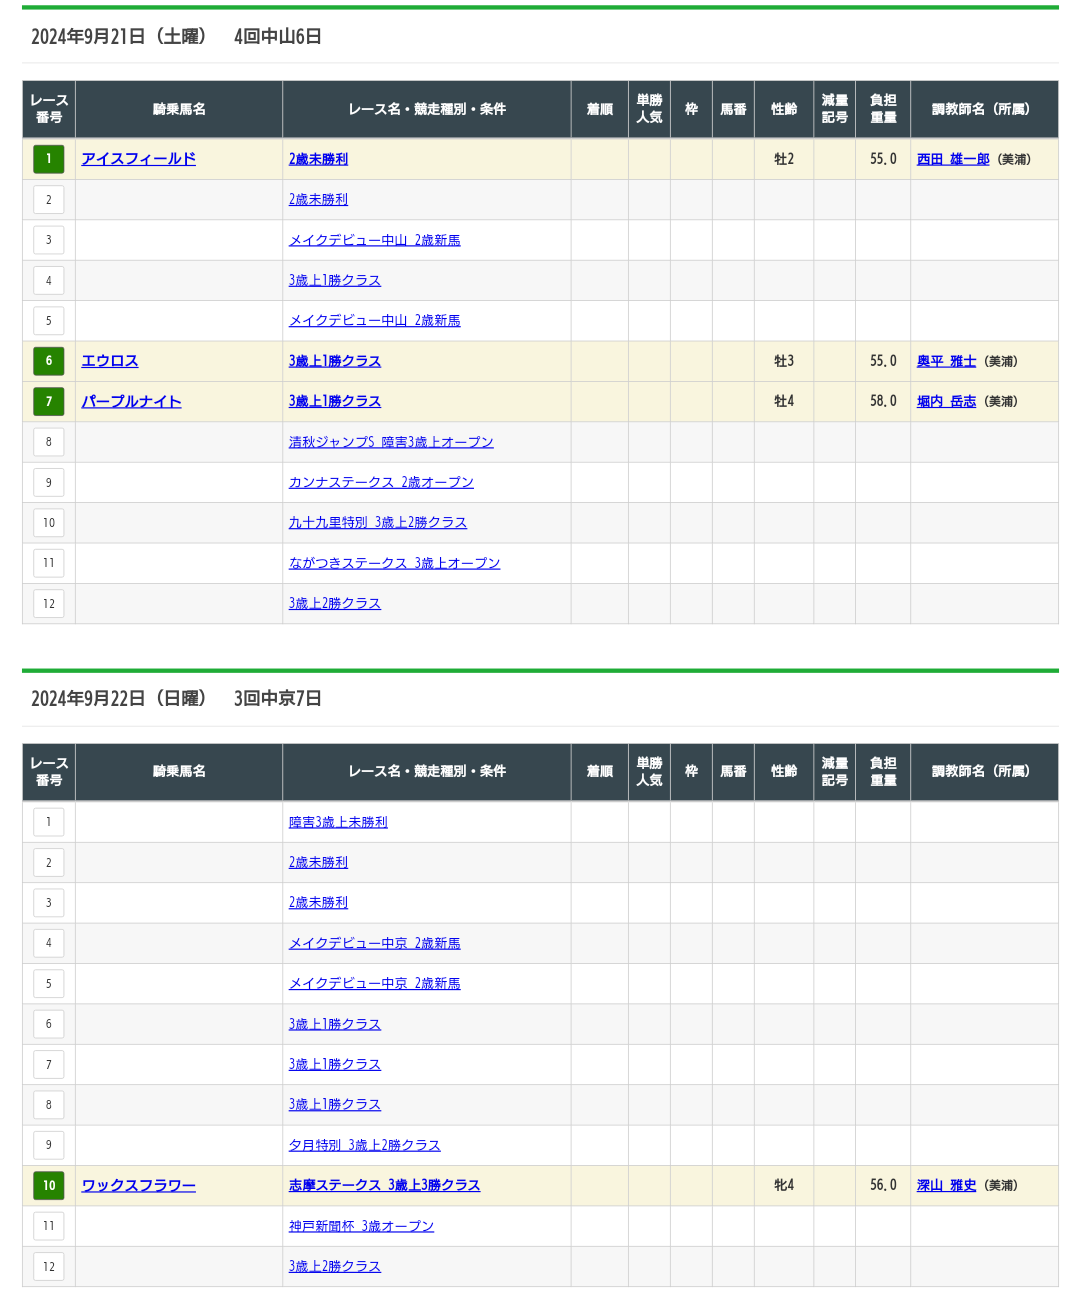The width and height of the screenshot is (1080, 1292).
Task: Open horse link アイスフィールド
Action: (x=138, y=159)
